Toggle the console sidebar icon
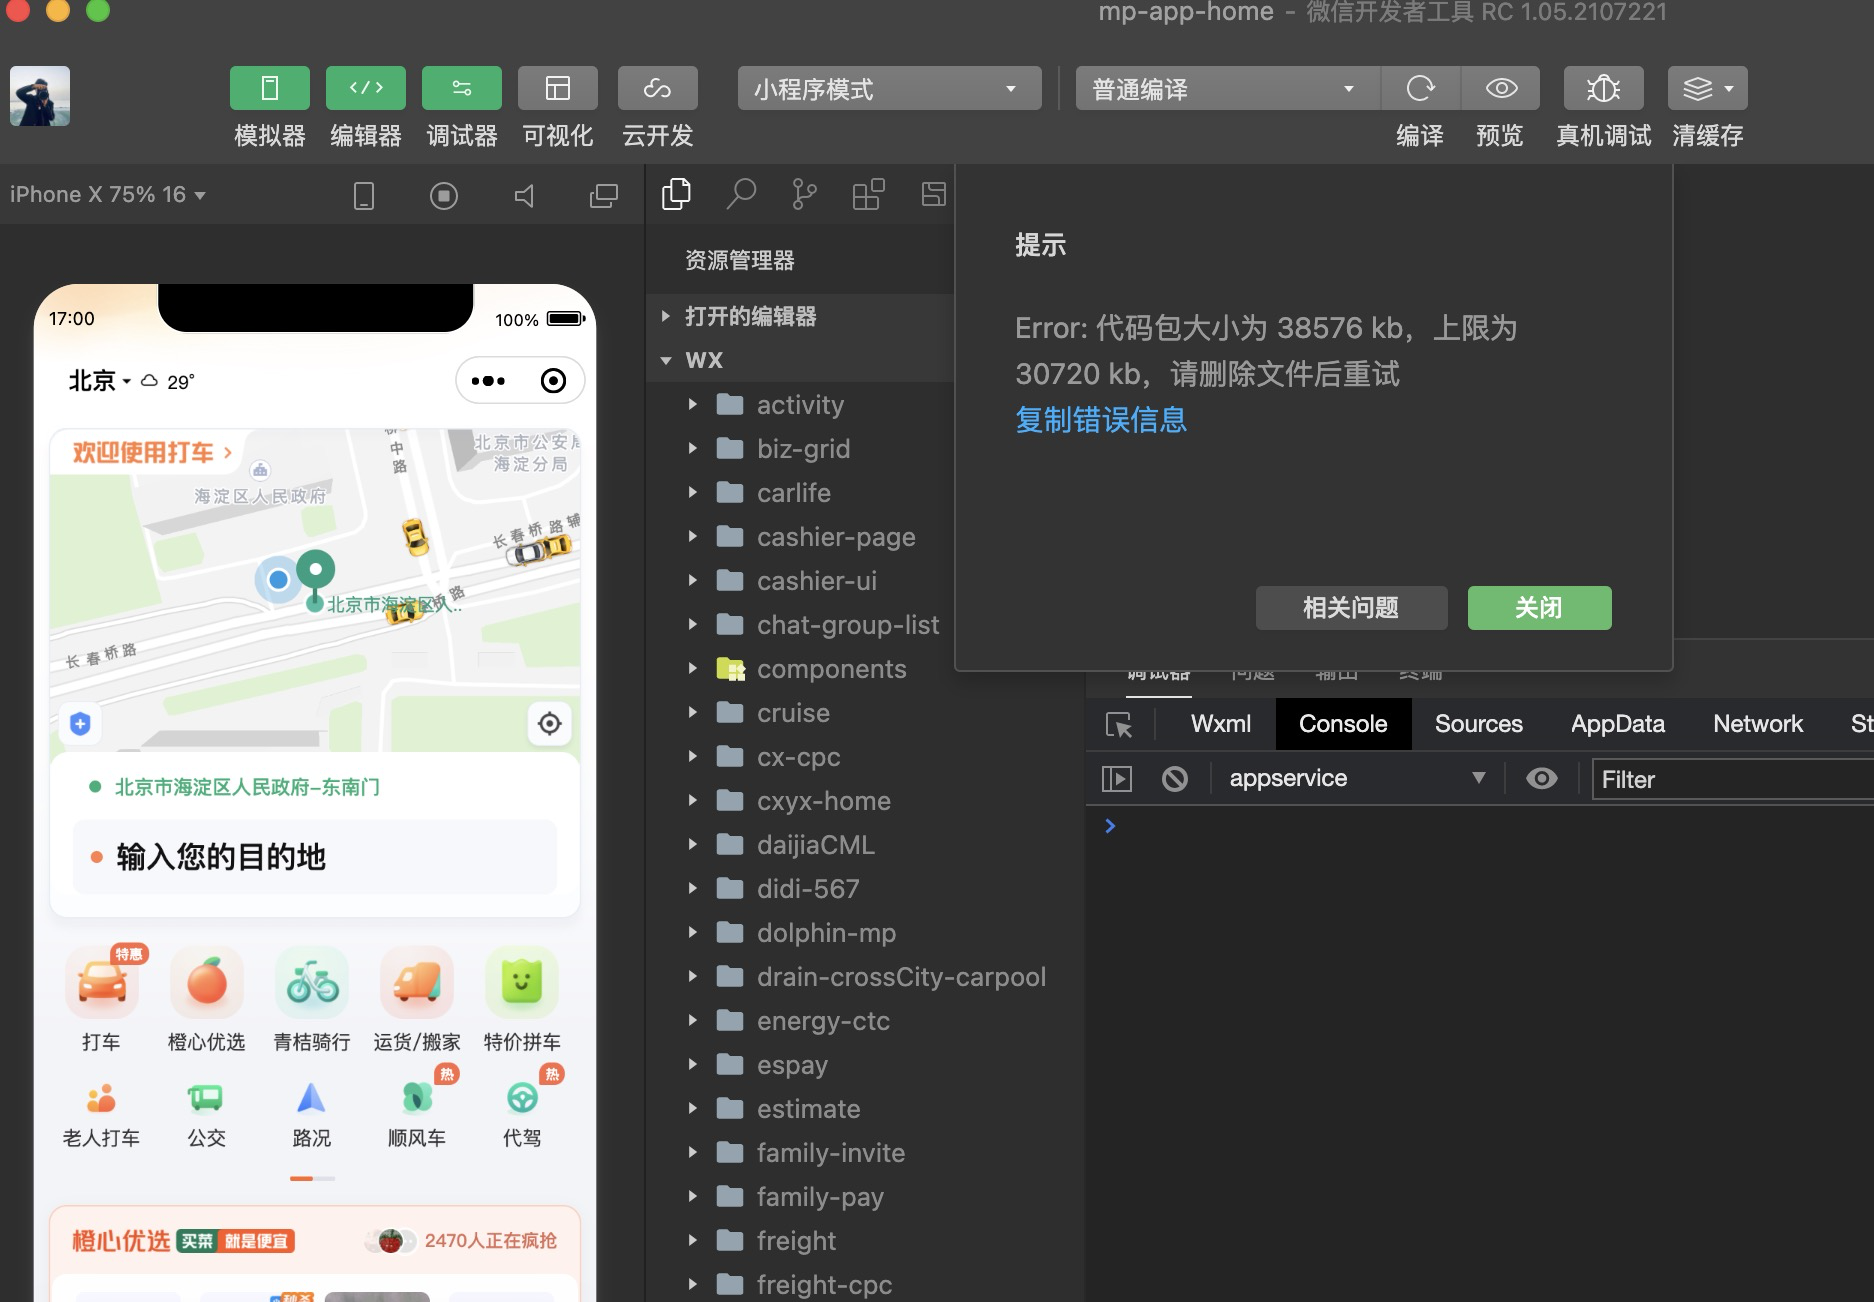Viewport: 1874px width, 1302px height. point(1117,778)
